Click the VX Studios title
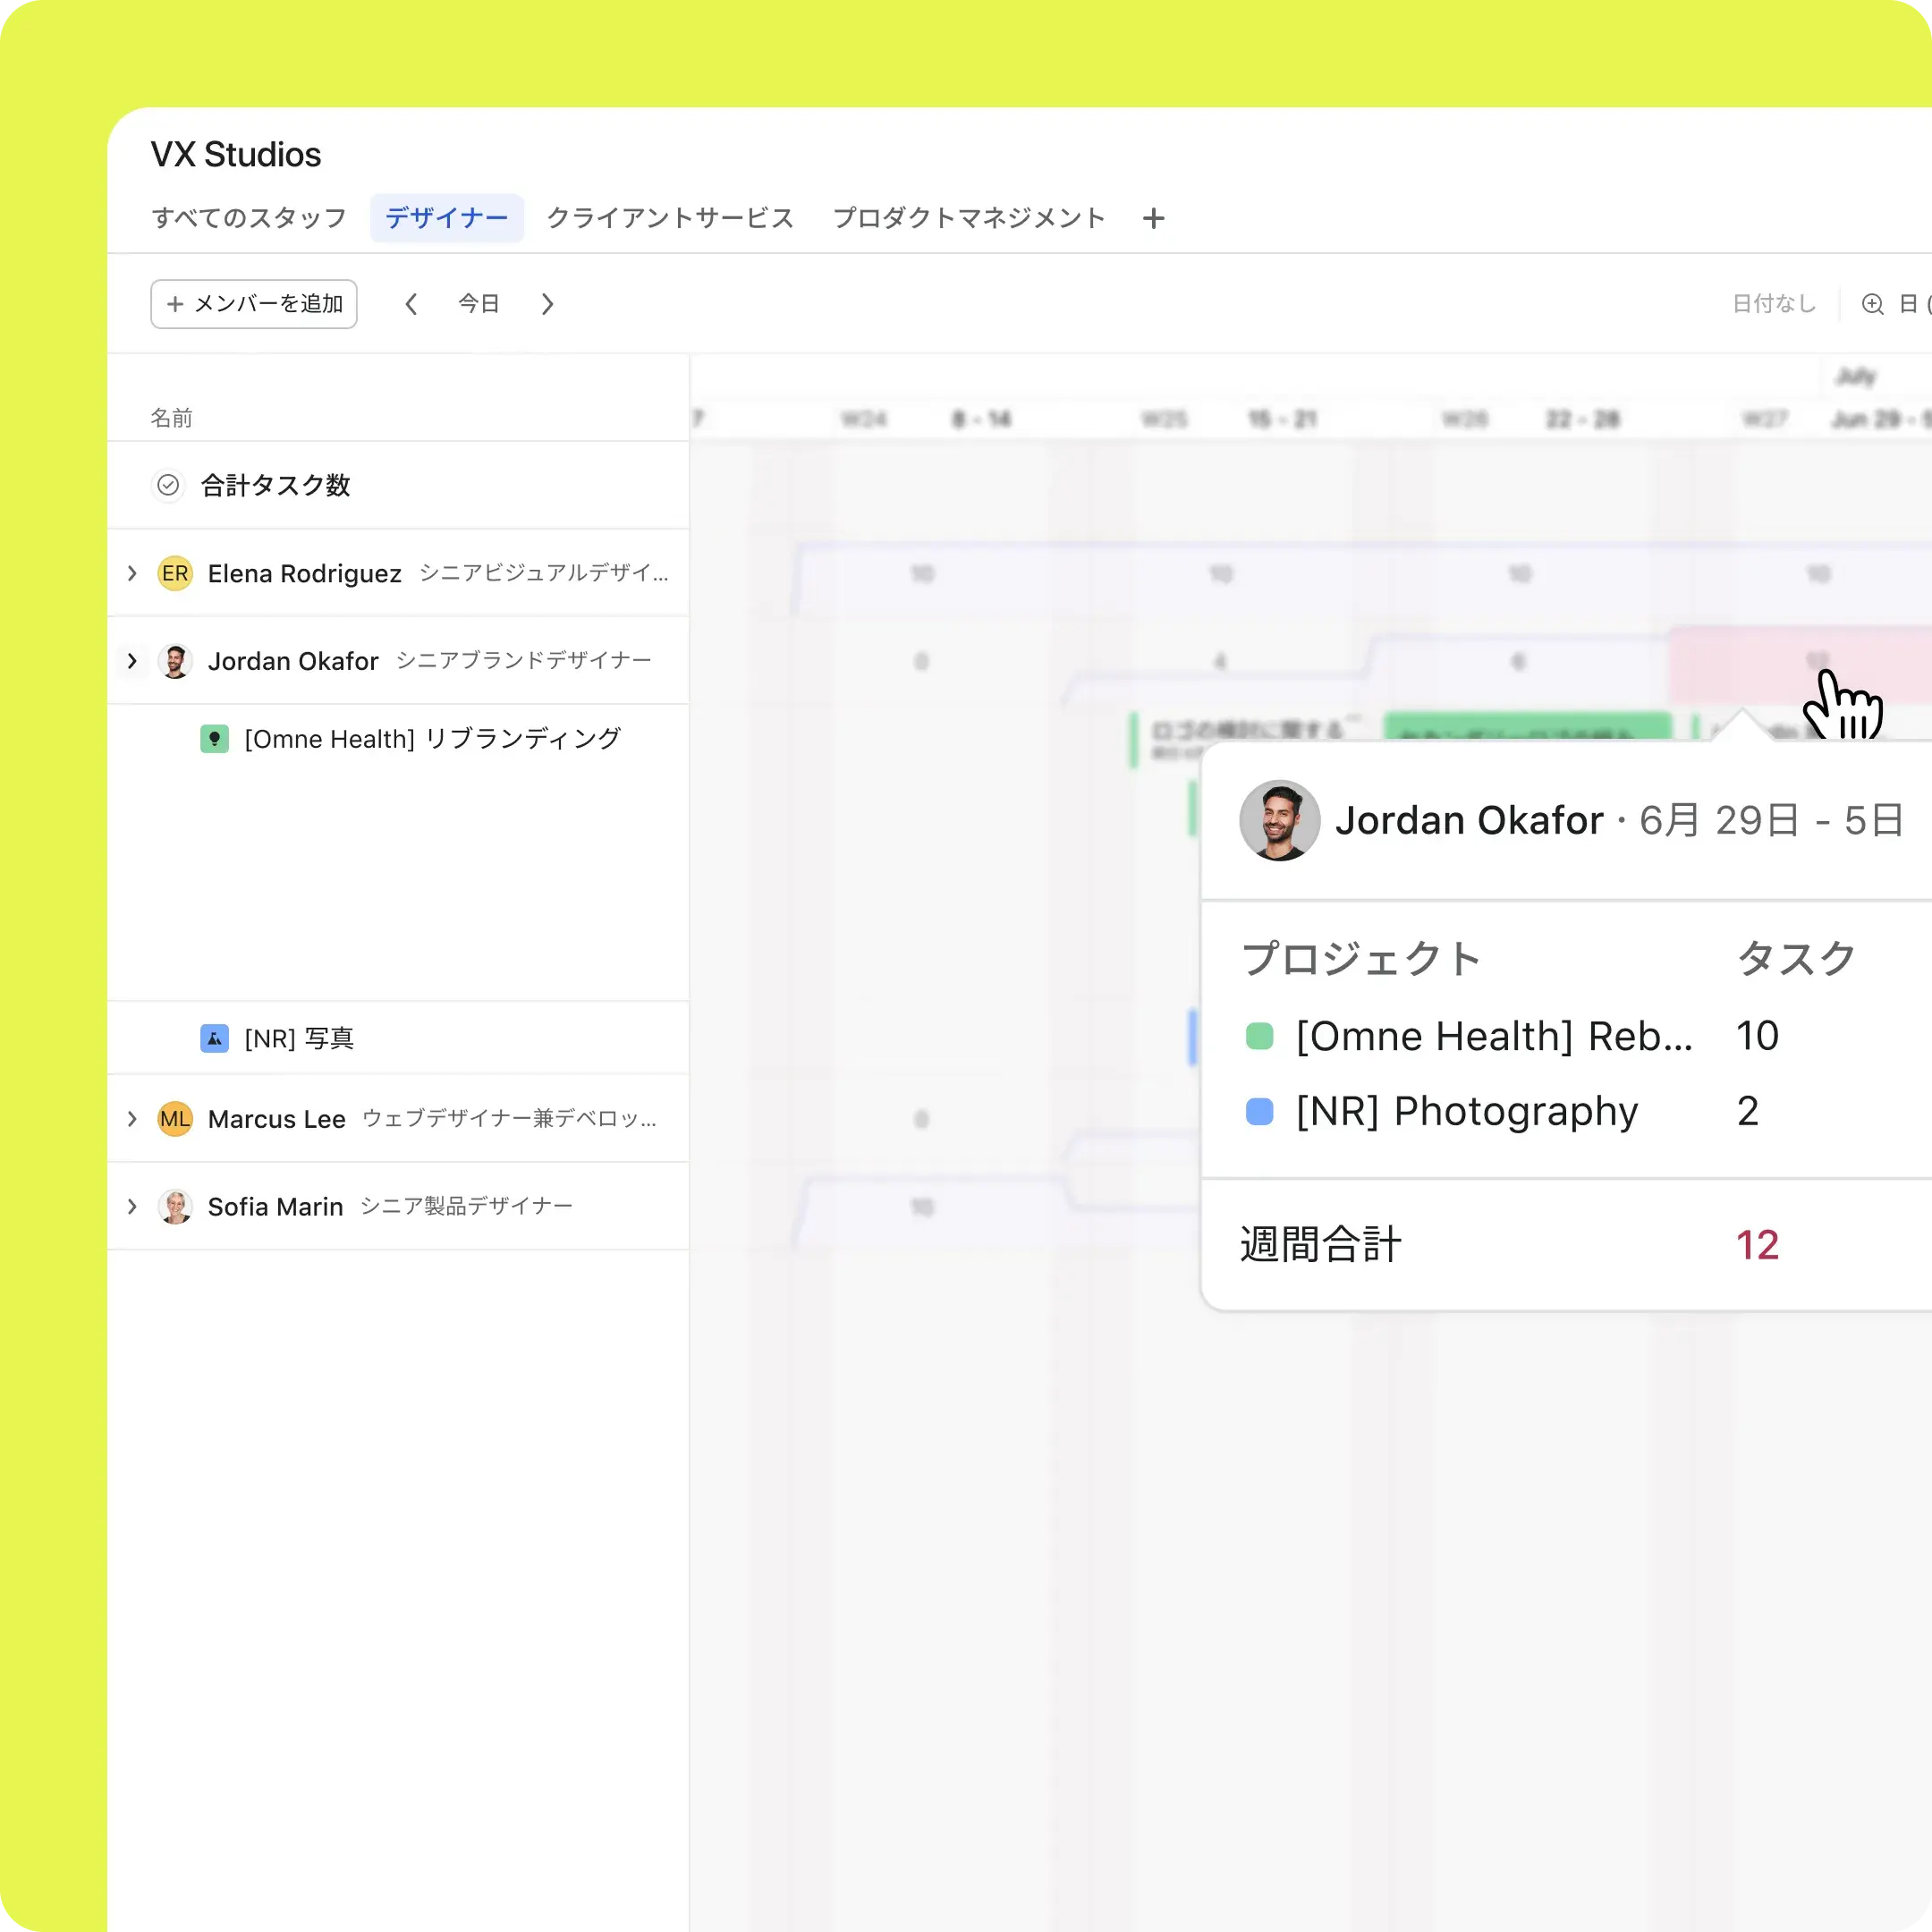This screenshot has height=1932, width=1932. click(x=236, y=154)
